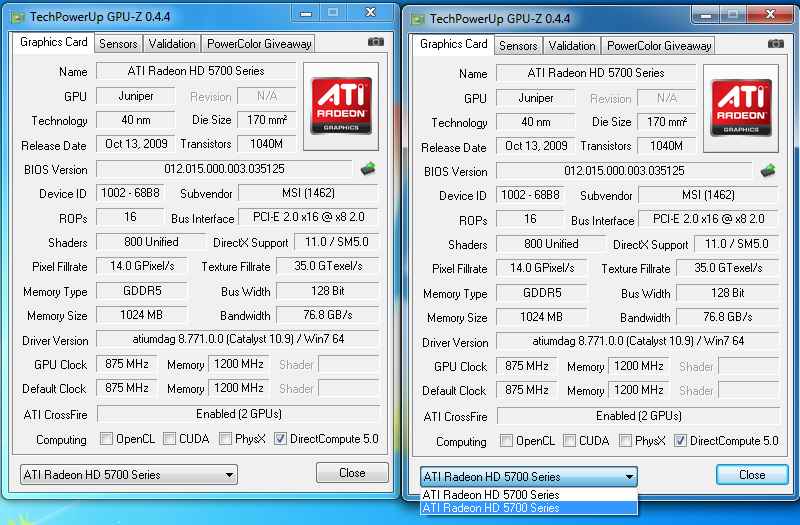Click the GPU-Z title bar icon in right window
Screen dimensions: 800x525
pyautogui.click(x=414, y=19)
